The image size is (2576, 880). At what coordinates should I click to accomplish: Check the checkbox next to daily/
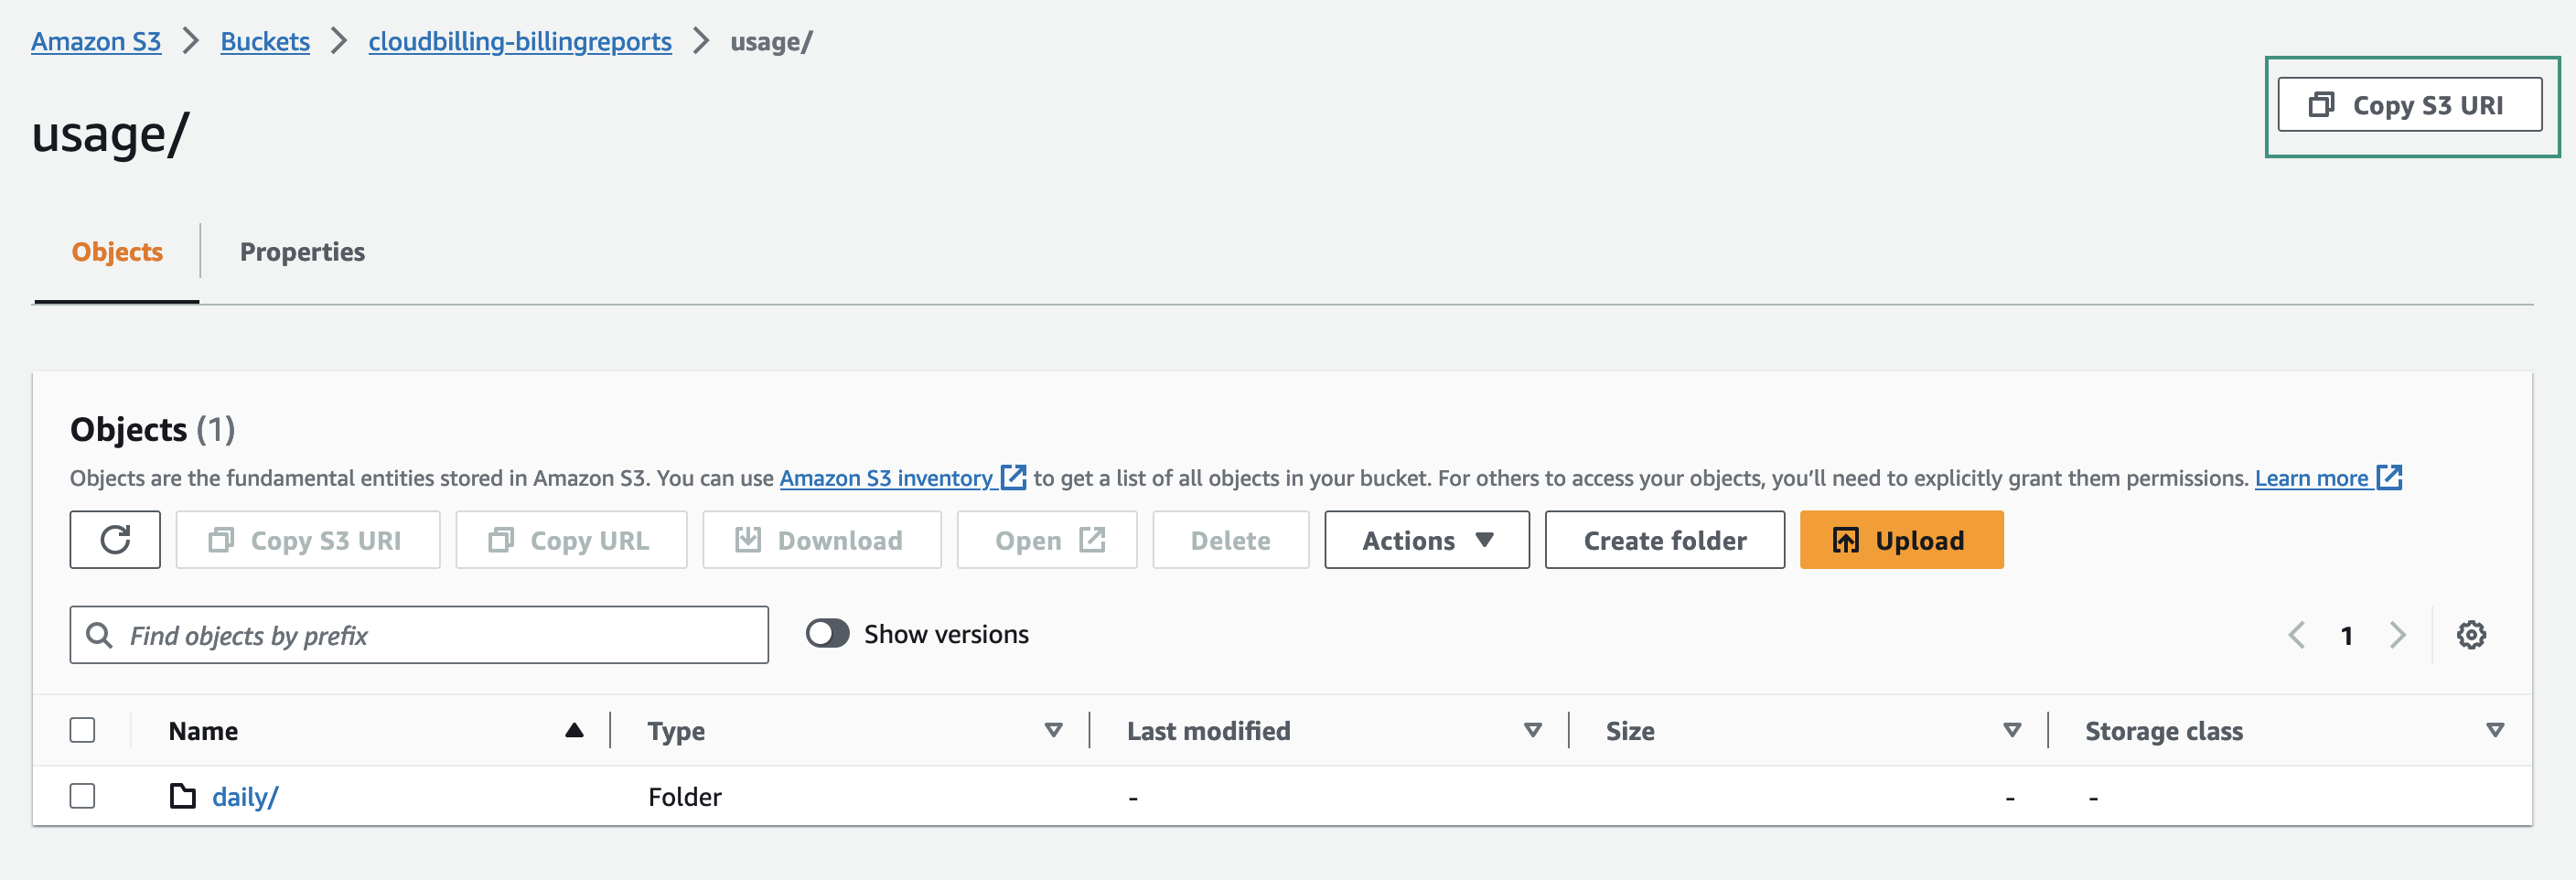tap(83, 796)
